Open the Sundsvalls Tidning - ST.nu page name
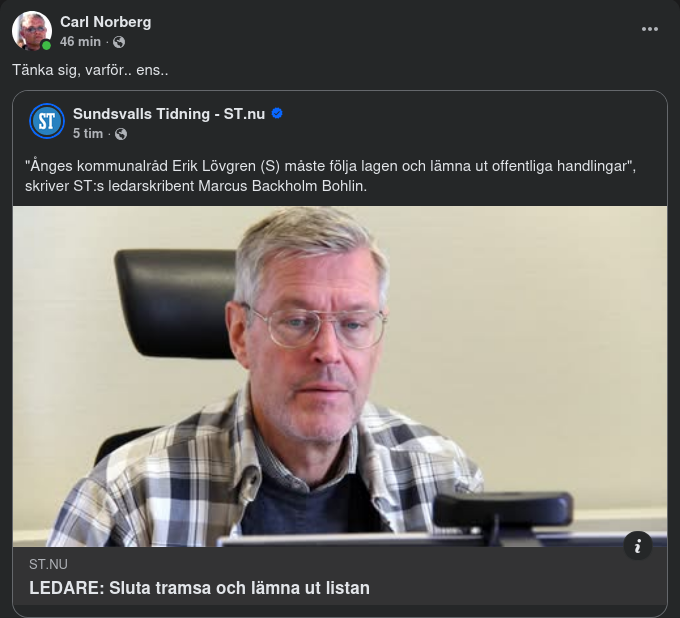Viewport: 680px width, 618px height. [x=168, y=113]
